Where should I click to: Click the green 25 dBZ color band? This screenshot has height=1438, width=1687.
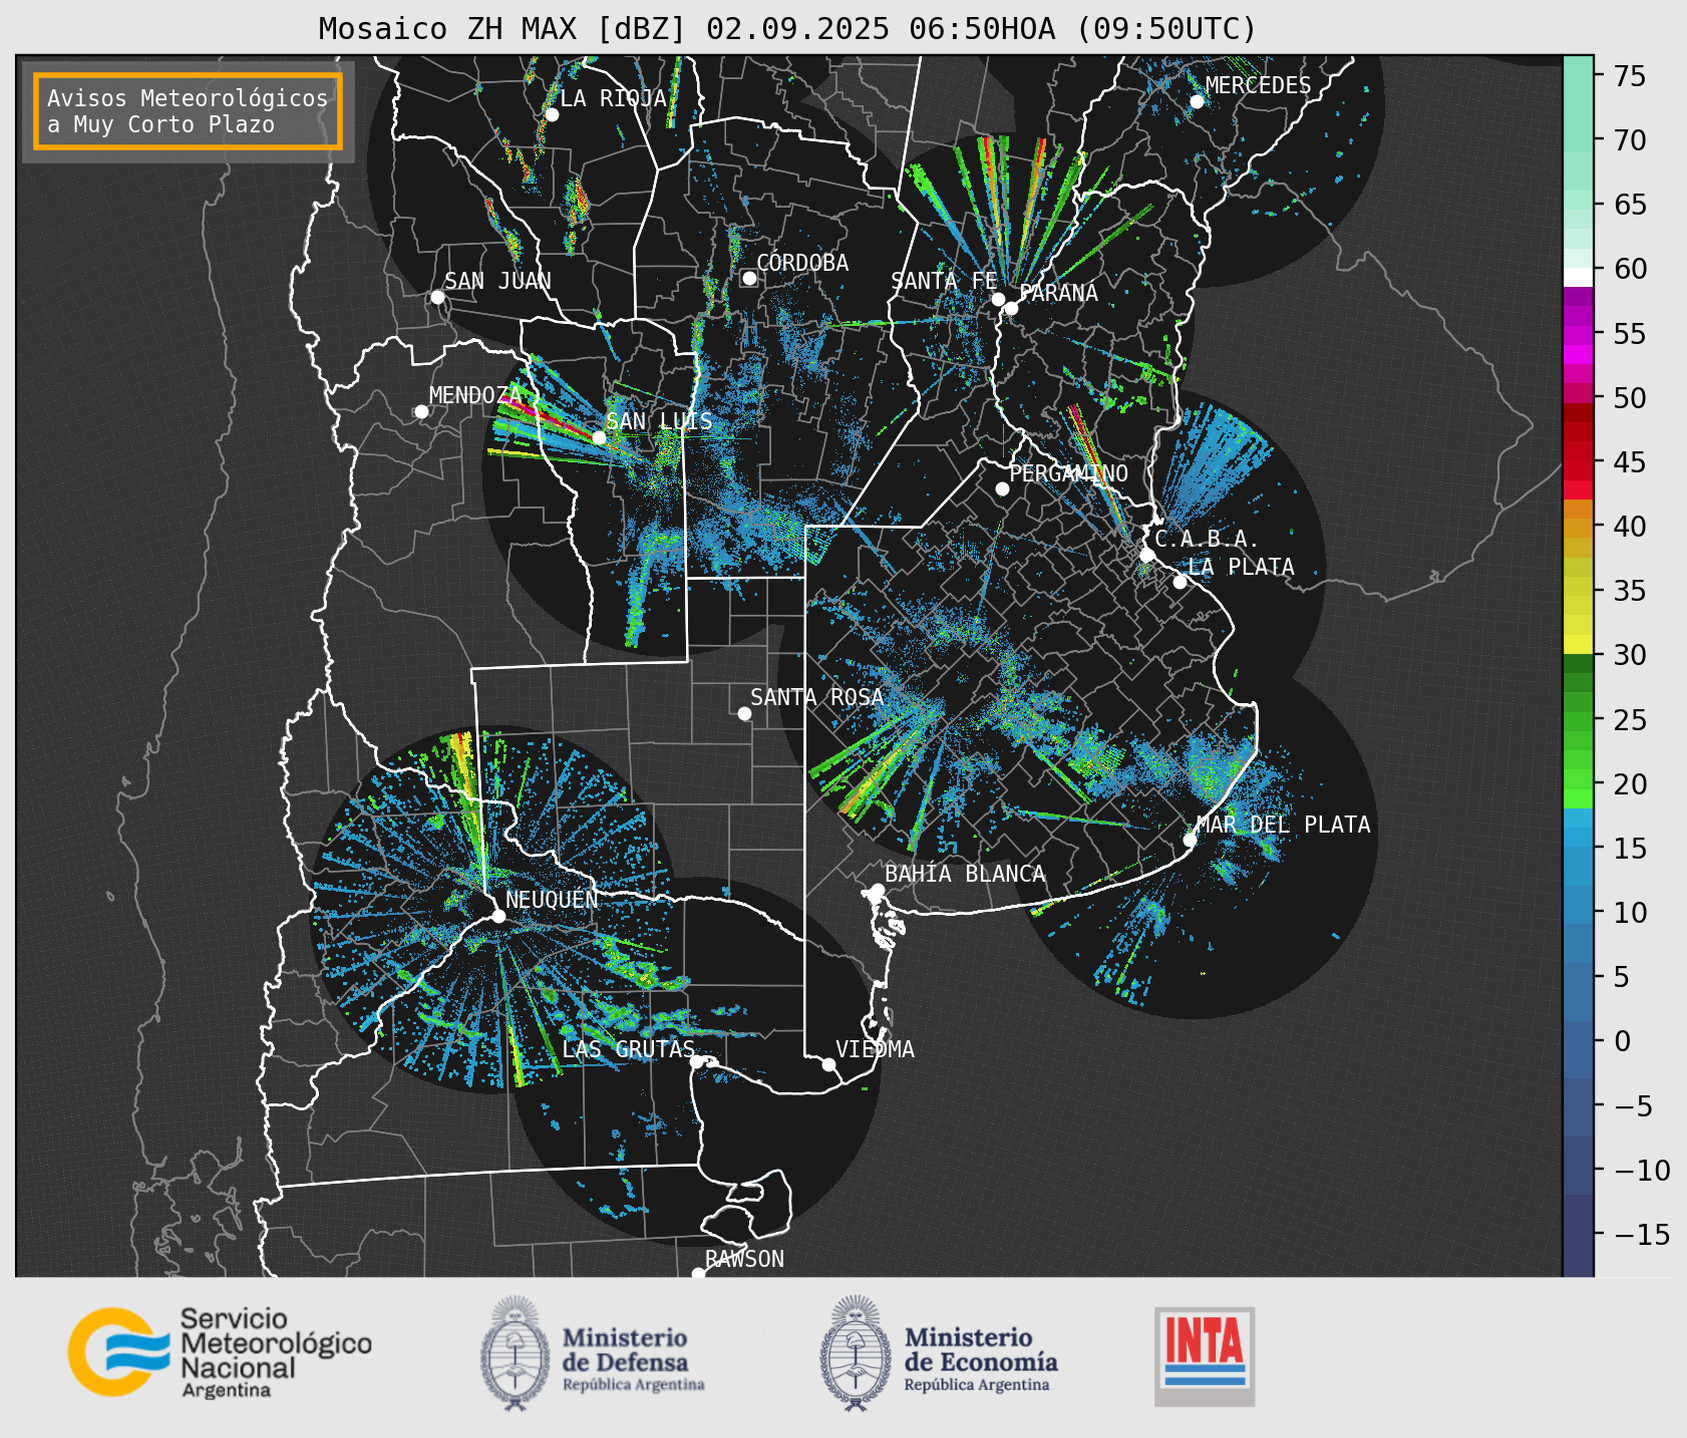[x=1578, y=720]
